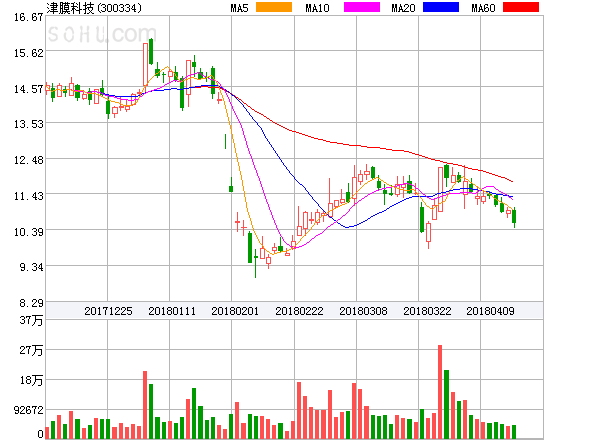Click the magenta MA10 legend swatch
Image resolution: width=600 pixels, height=440 pixels.
pos(362,7)
